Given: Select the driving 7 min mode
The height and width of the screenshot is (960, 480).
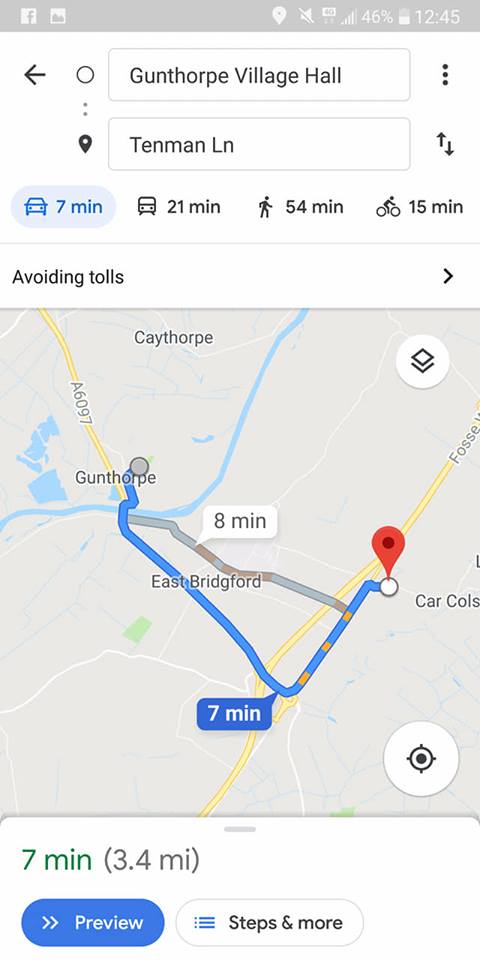Looking at the screenshot, I should tap(63, 207).
